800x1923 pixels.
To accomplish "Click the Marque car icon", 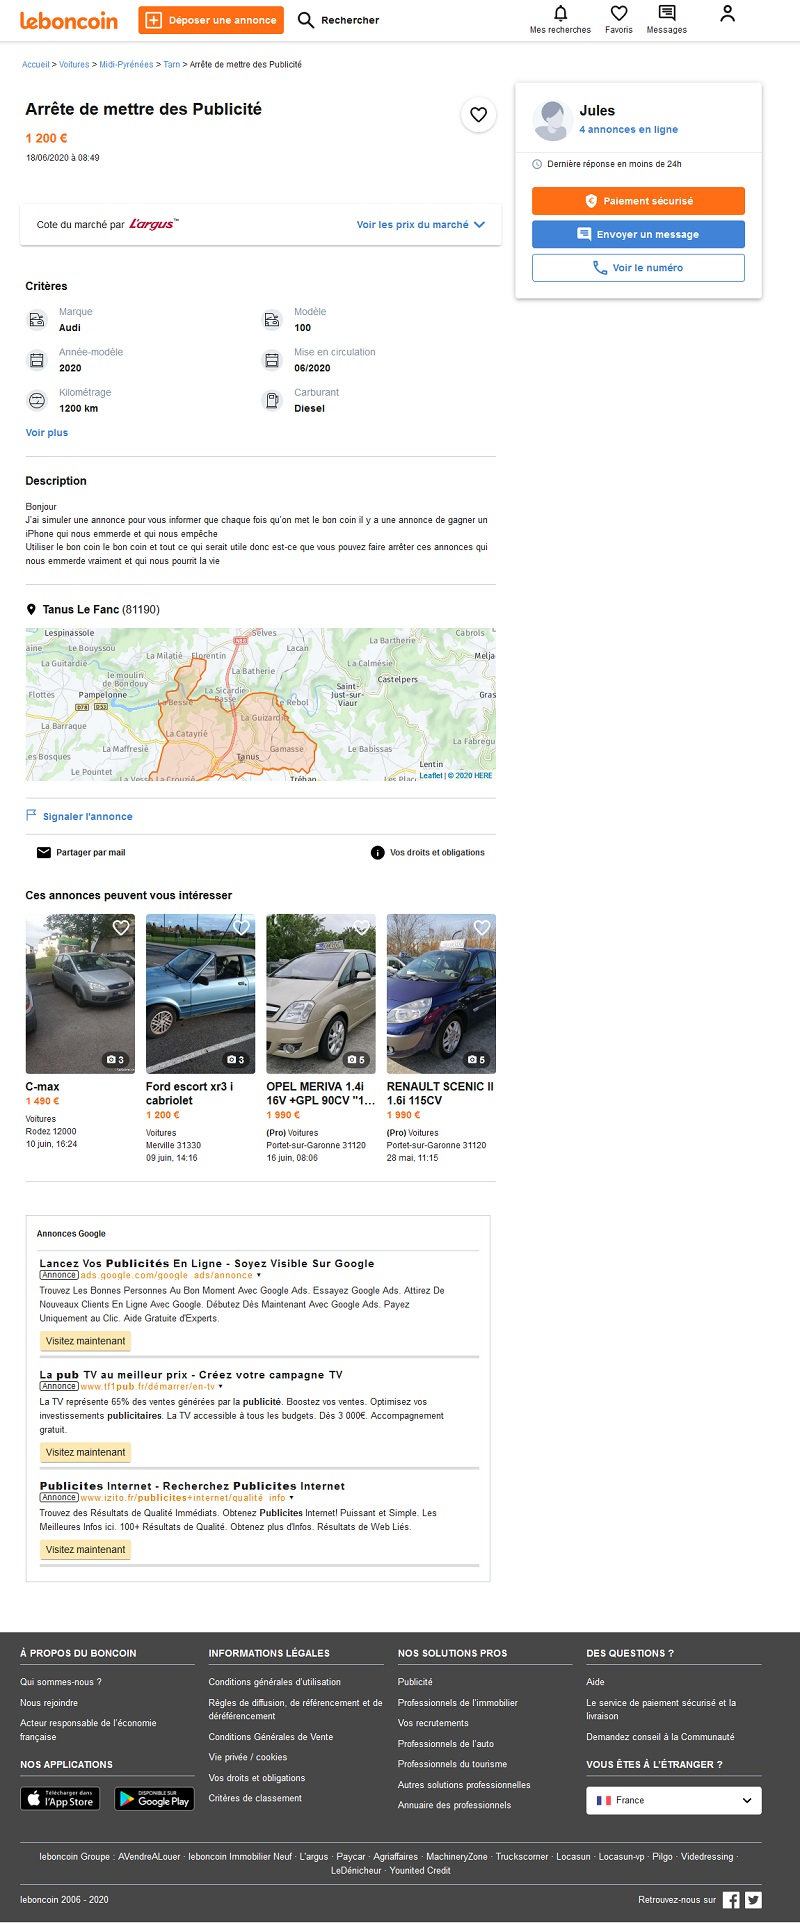I will click(x=37, y=320).
